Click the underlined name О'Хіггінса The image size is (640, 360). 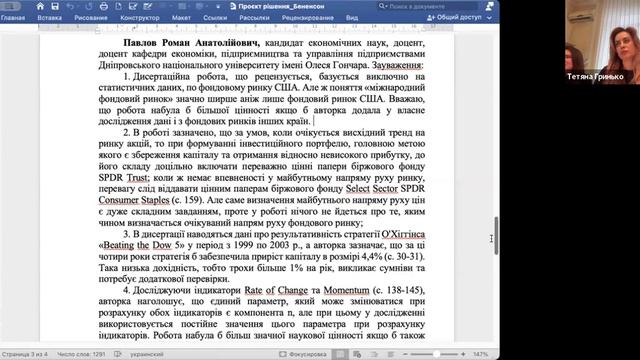[x=403, y=234]
